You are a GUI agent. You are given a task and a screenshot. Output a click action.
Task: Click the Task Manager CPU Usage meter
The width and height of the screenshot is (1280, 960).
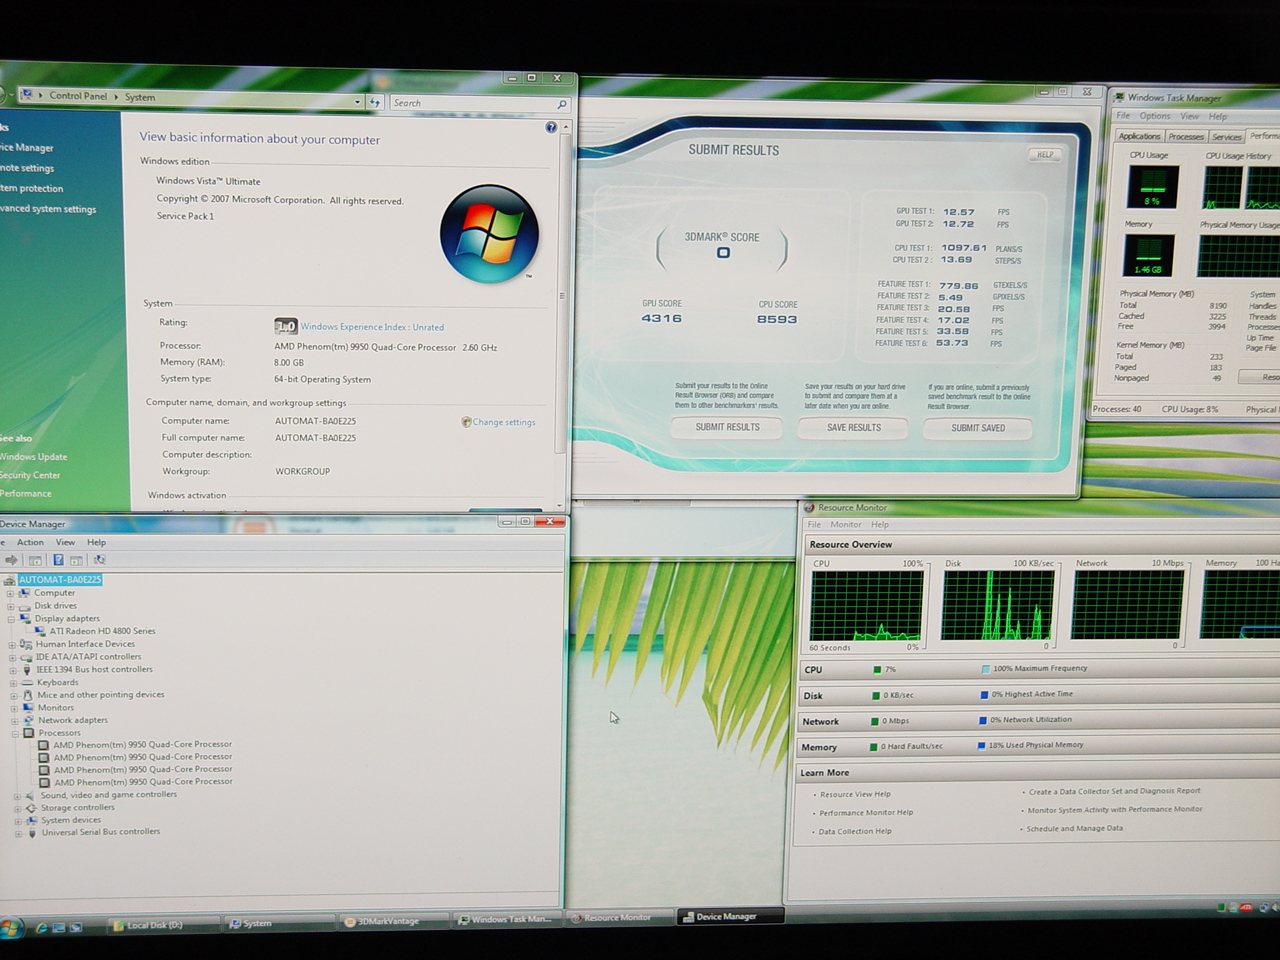click(1152, 187)
